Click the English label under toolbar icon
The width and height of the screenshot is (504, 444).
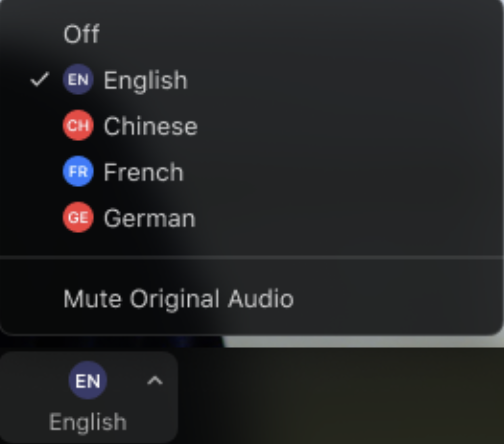(x=88, y=423)
